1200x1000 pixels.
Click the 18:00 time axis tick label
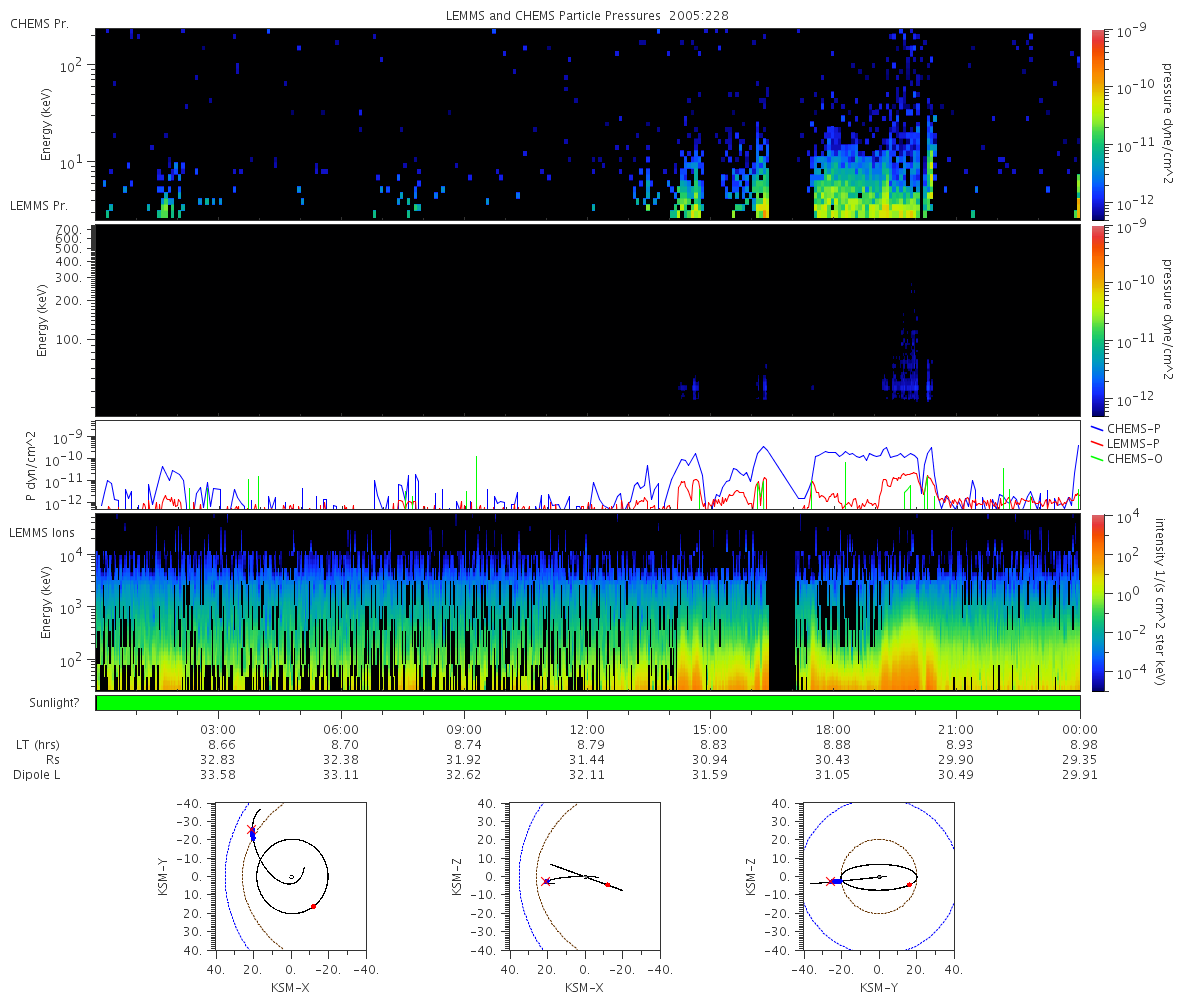coord(833,729)
